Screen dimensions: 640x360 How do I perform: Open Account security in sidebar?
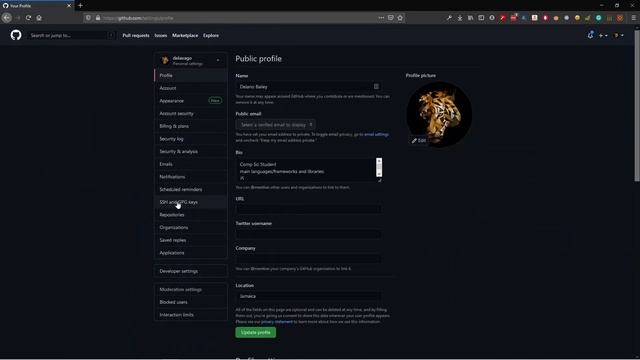click(191, 113)
